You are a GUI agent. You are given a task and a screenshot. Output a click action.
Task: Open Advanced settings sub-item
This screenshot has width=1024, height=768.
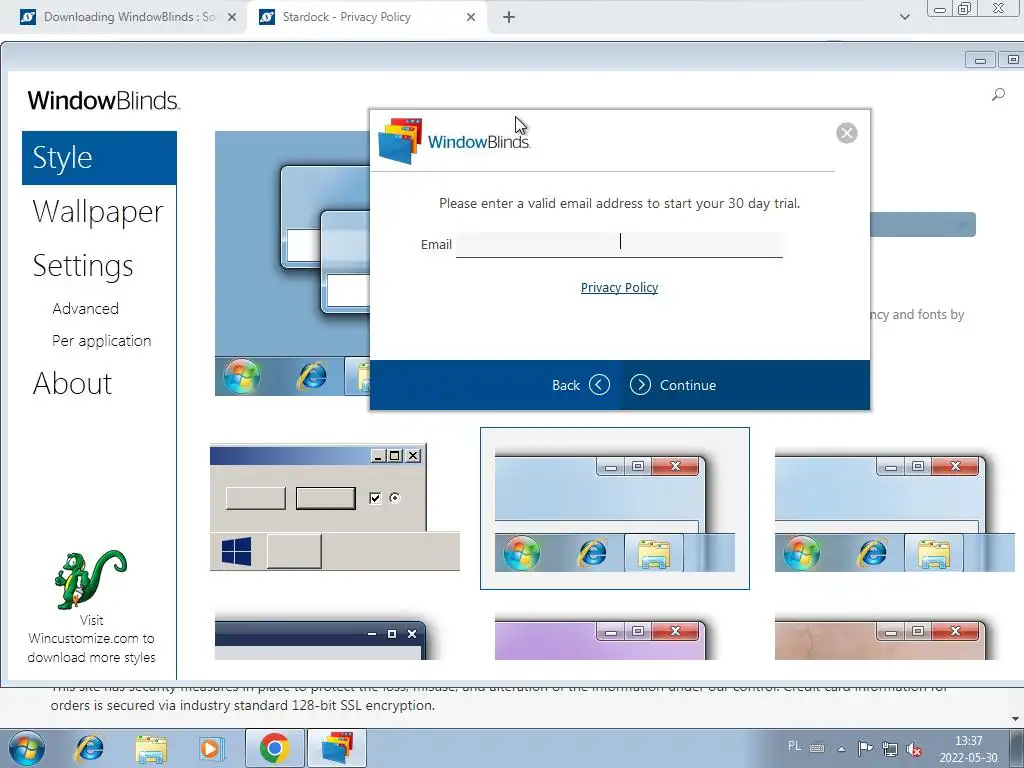pos(86,308)
